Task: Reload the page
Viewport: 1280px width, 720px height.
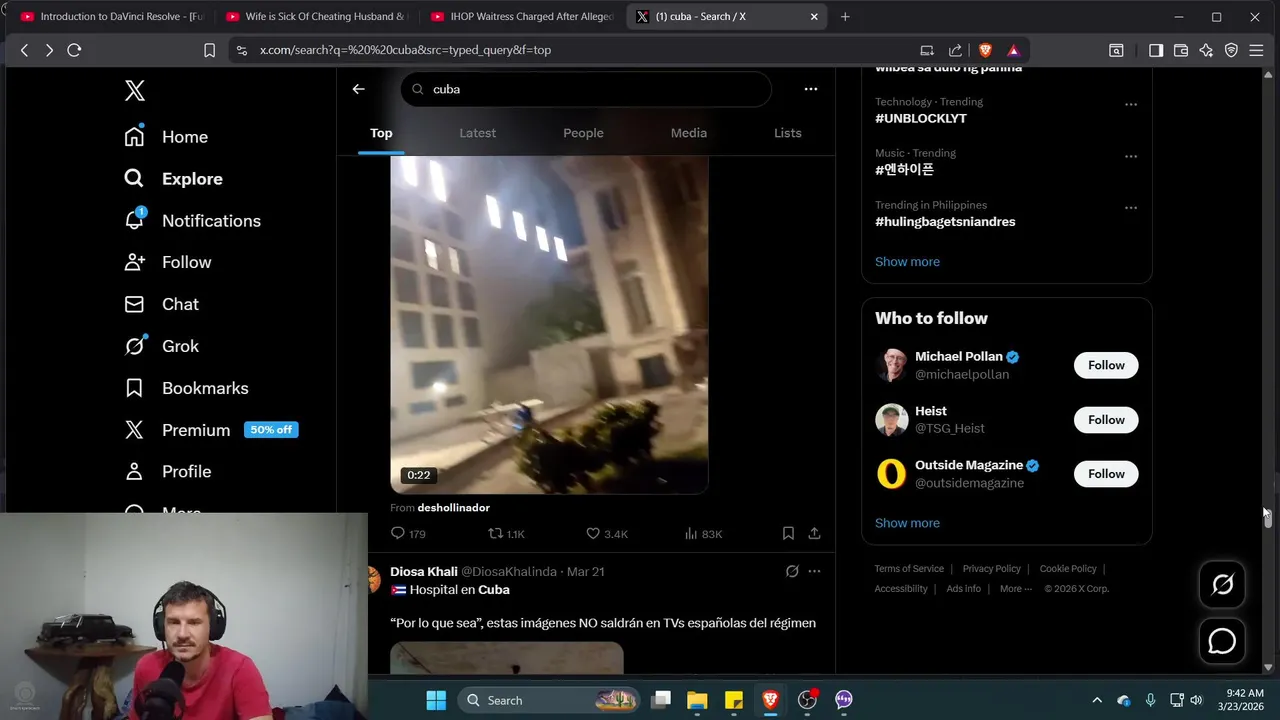Action: (74, 50)
